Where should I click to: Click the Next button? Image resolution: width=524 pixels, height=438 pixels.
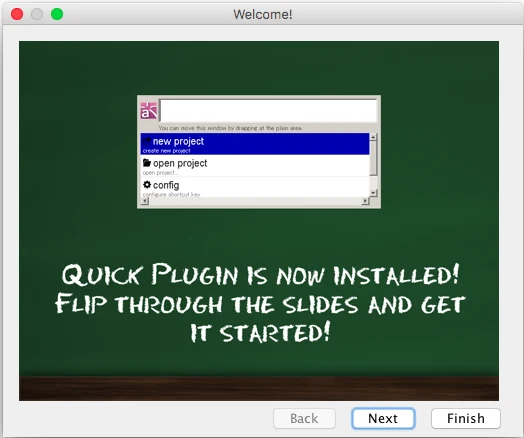[x=383, y=418]
